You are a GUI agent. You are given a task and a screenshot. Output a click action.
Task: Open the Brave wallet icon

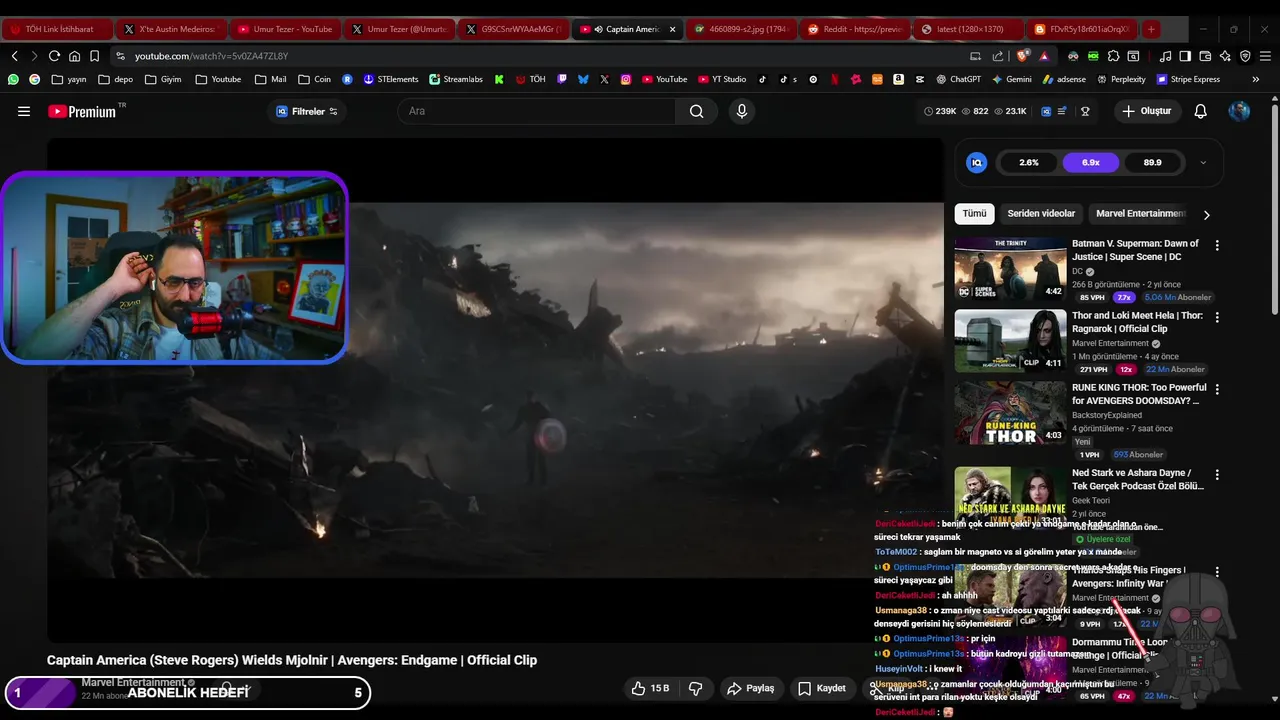[x=1204, y=56]
